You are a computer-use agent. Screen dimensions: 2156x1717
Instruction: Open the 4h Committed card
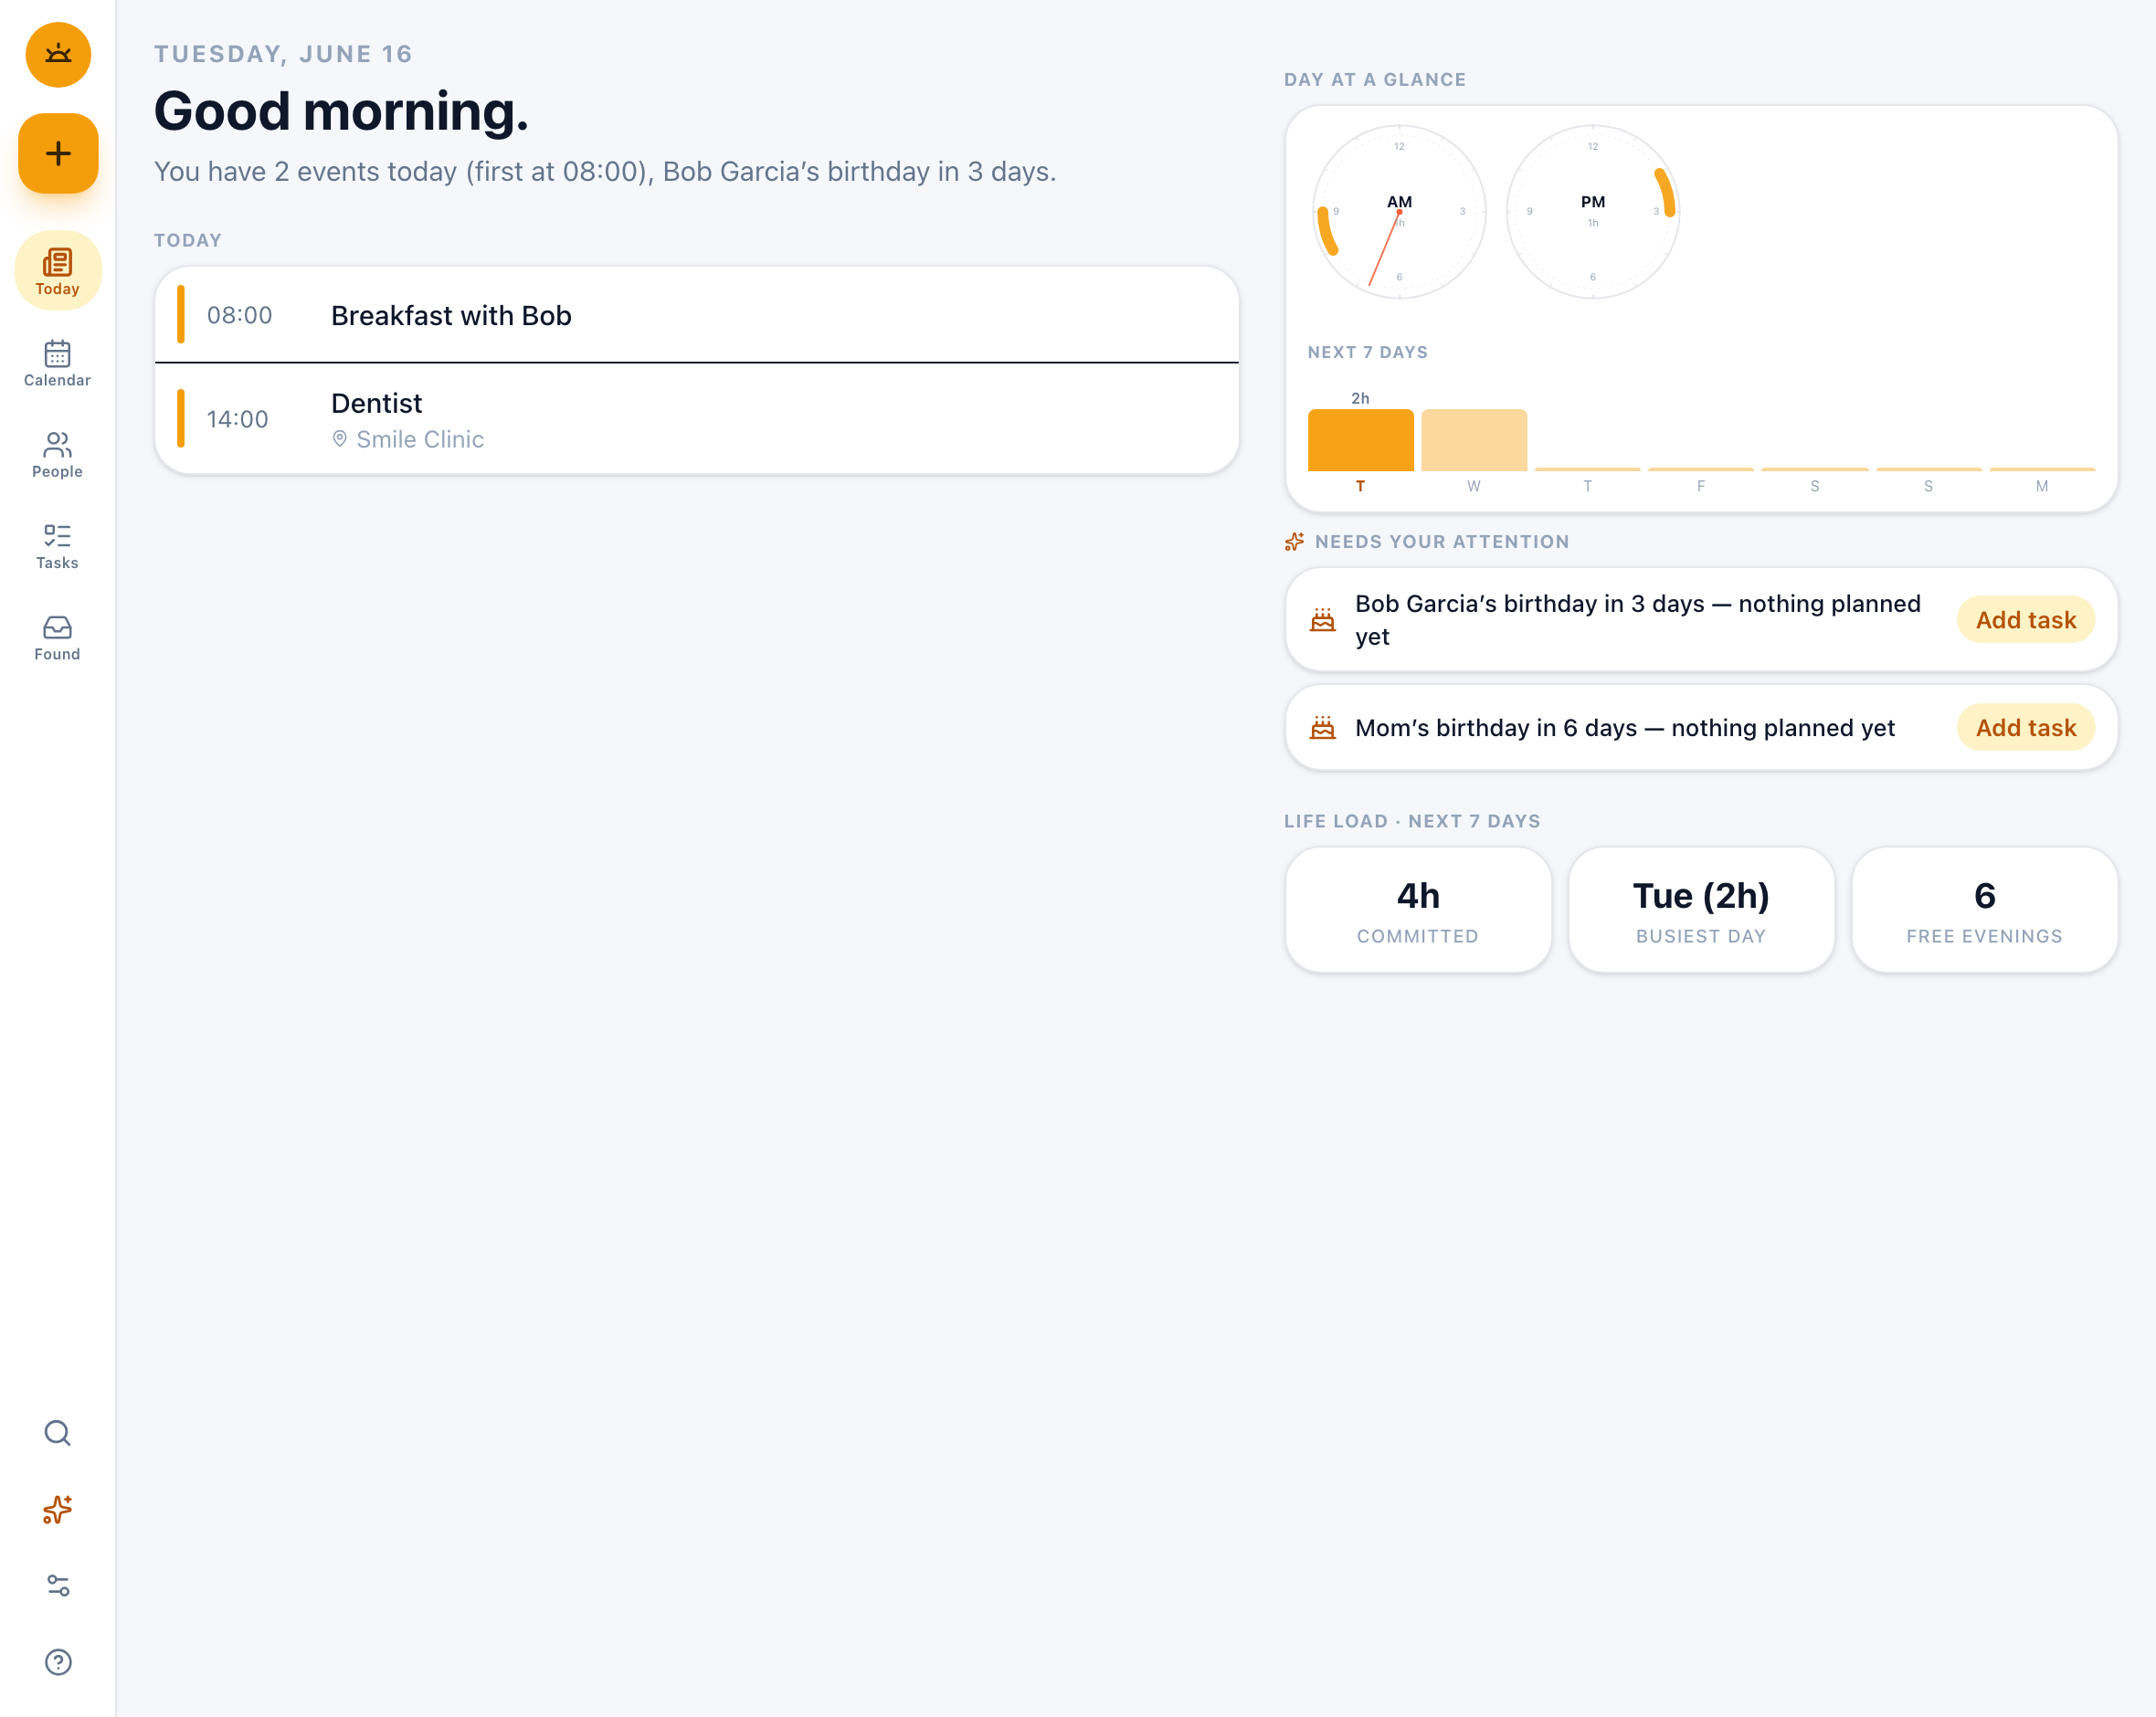pos(1418,910)
